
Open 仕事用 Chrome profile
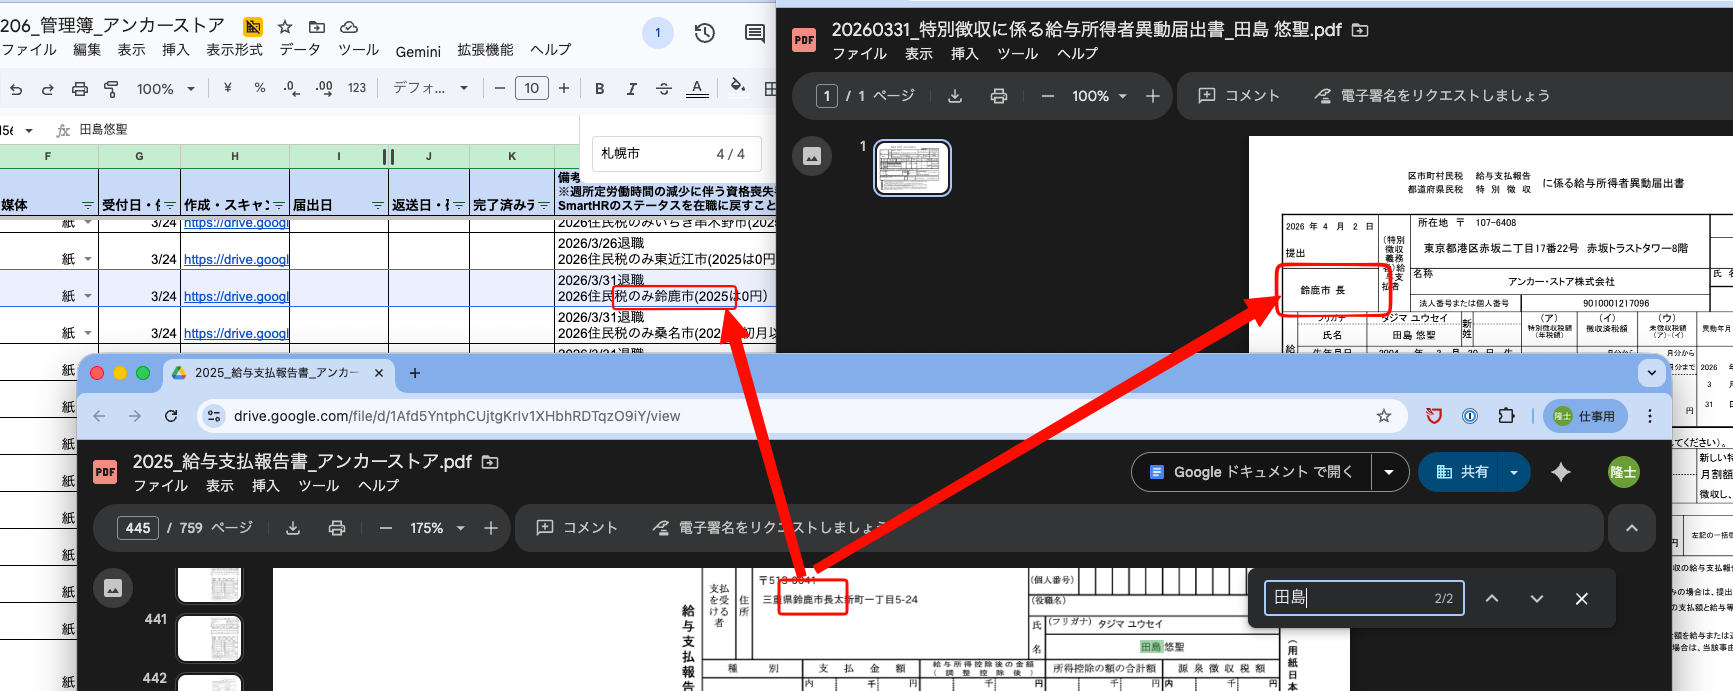pyautogui.click(x=1585, y=416)
